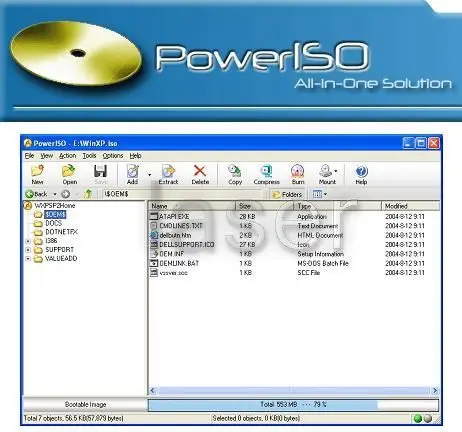The width and height of the screenshot is (462, 432).
Task: Expand the SUPPORT folder in tree
Action: (28, 250)
